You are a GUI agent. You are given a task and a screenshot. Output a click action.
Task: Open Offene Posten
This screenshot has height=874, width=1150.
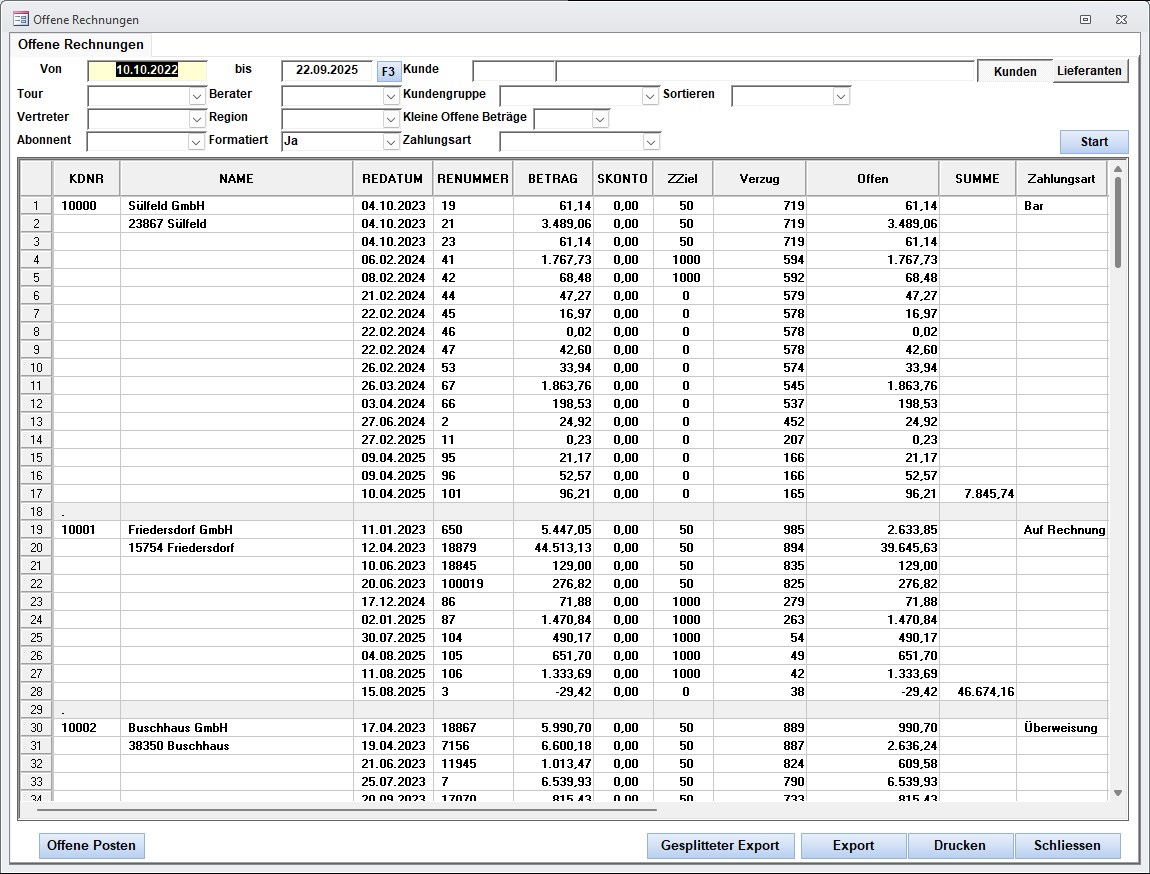(92, 845)
